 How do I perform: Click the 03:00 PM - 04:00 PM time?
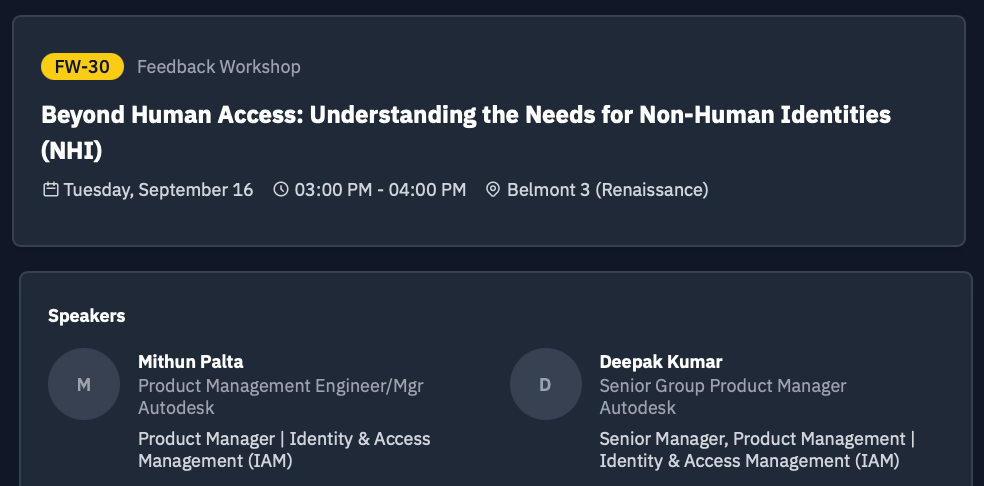pyautogui.click(x=380, y=189)
